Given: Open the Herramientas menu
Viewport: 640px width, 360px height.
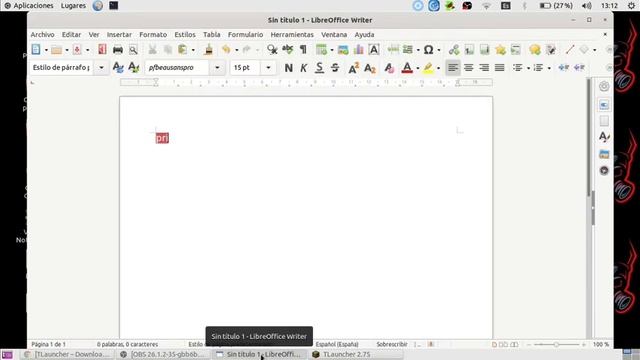Looking at the screenshot, I should pyautogui.click(x=292, y=35).
